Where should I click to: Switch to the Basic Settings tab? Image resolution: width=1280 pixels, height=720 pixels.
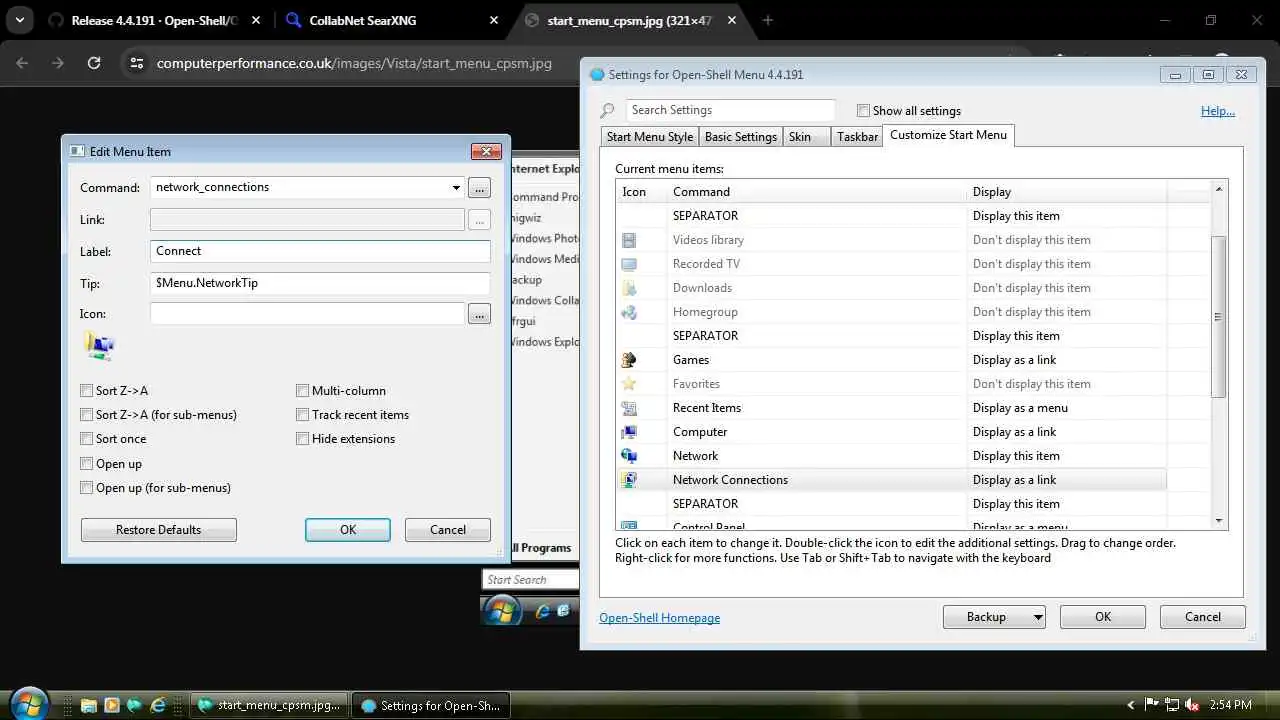click(741, 137)
